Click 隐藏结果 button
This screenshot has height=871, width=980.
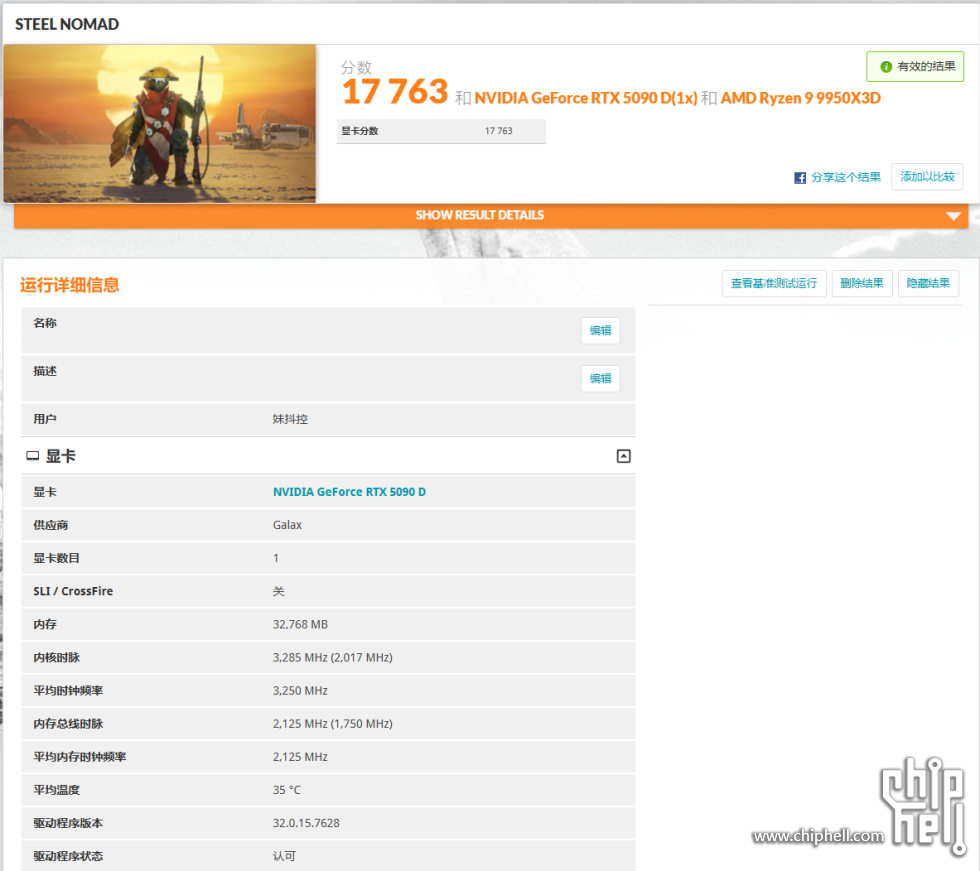click(x=928, y=284)
